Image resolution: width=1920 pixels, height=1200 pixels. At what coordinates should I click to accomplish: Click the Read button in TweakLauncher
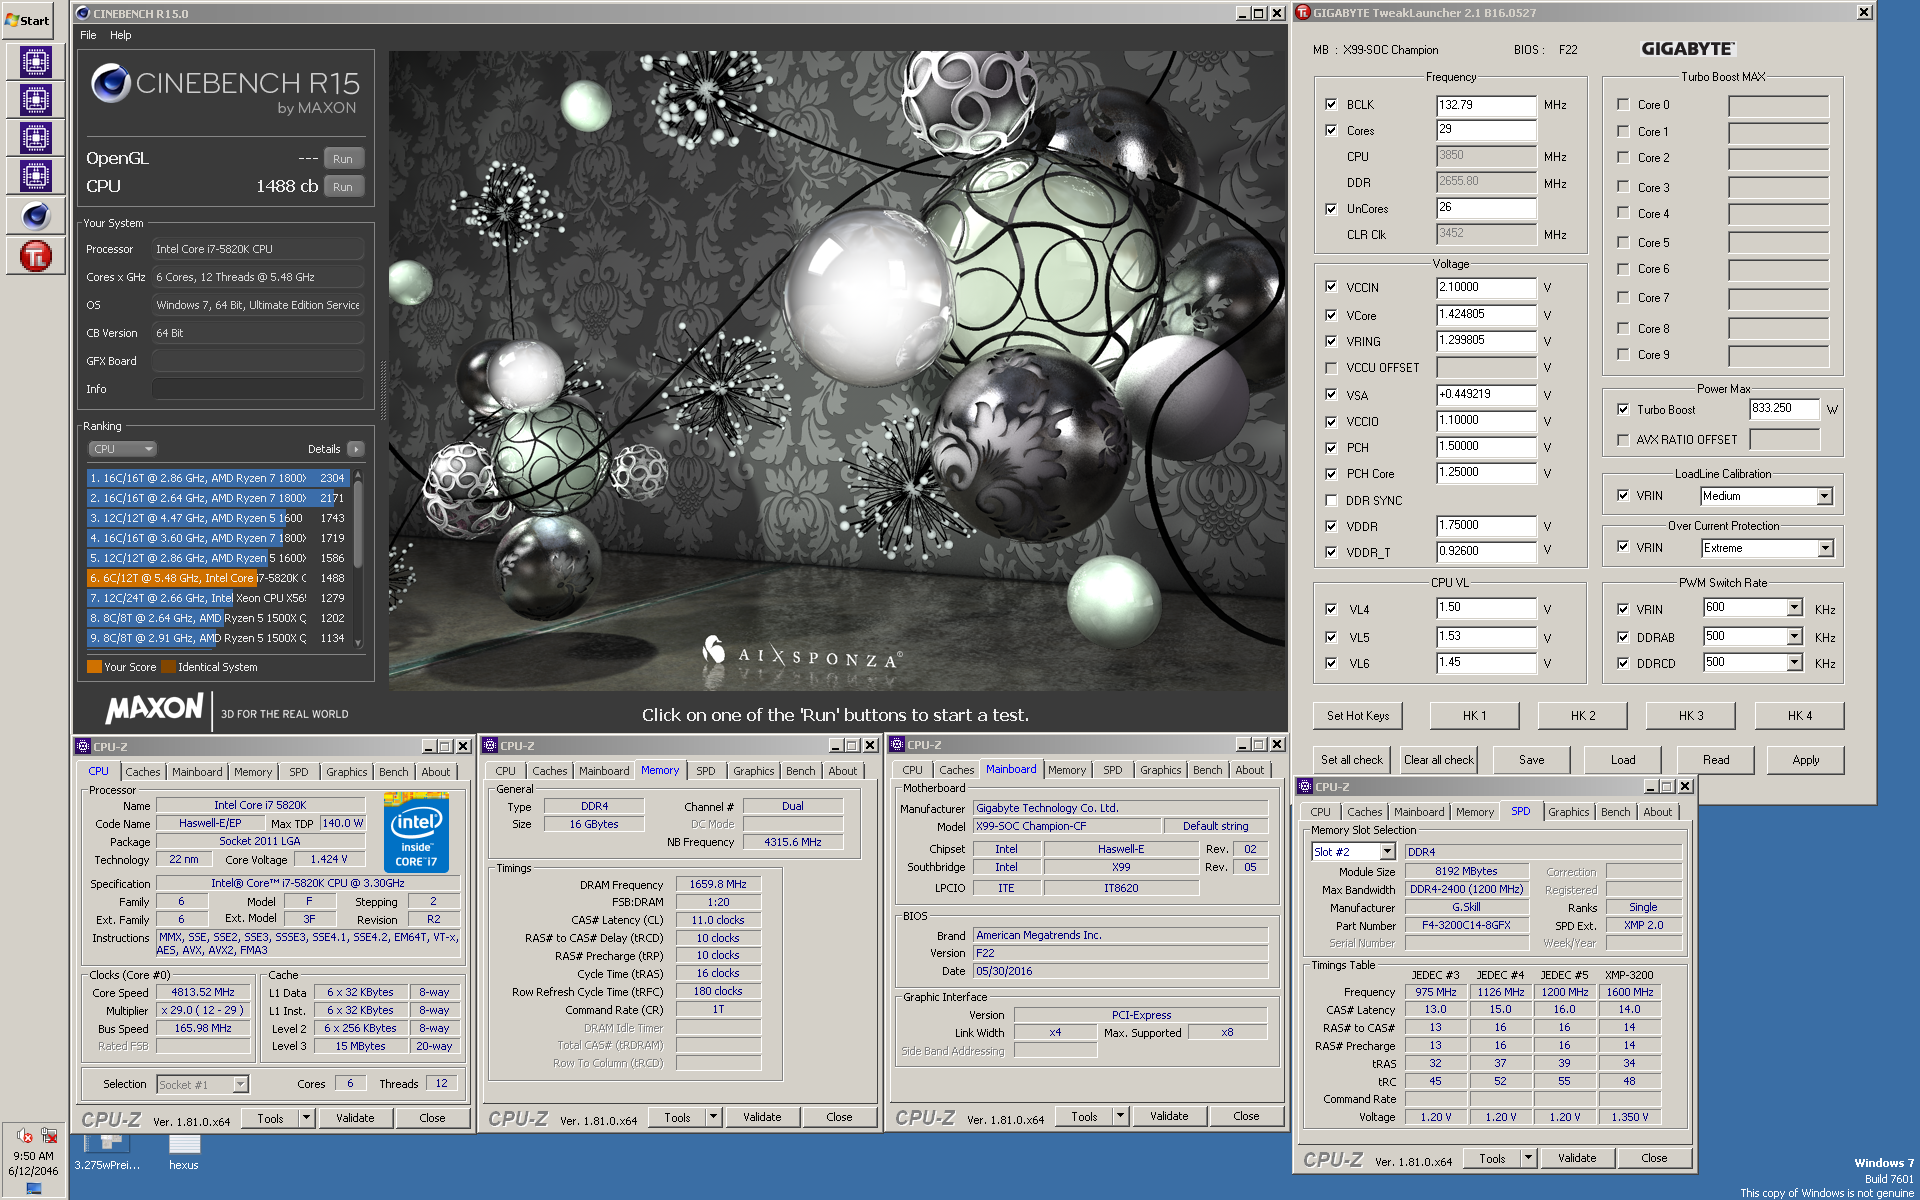coord(1716,760)
